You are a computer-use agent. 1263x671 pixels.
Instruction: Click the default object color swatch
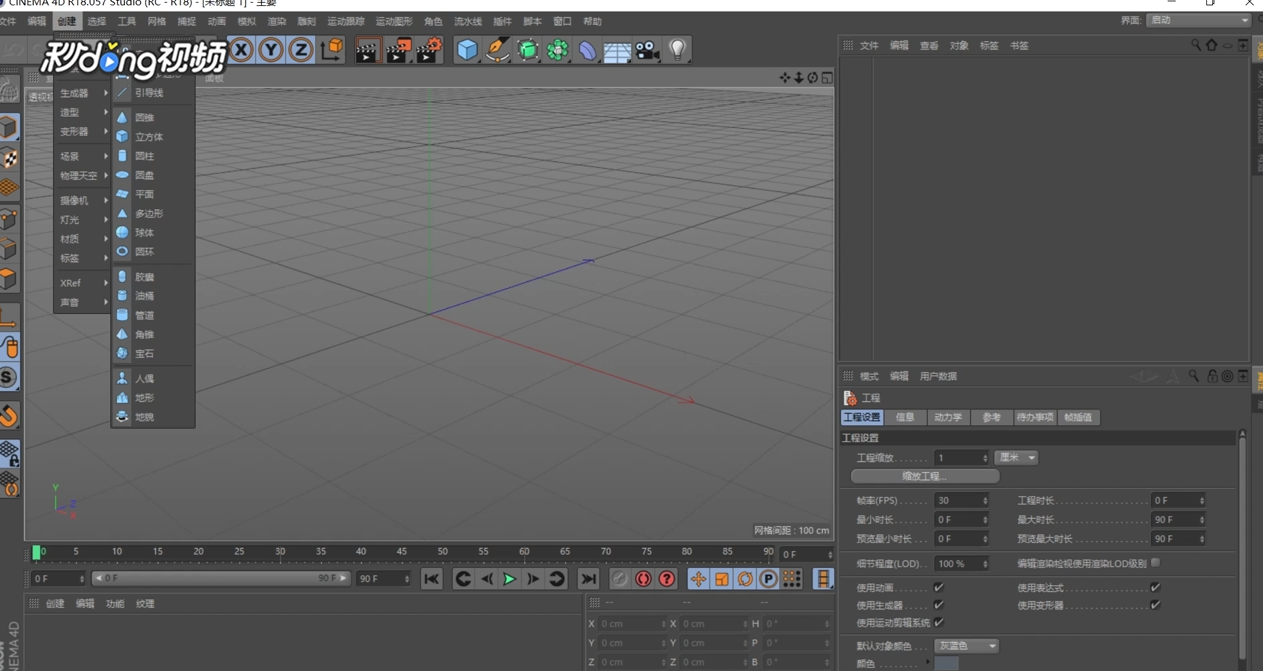pyautogui.click(x=946, y=663)
